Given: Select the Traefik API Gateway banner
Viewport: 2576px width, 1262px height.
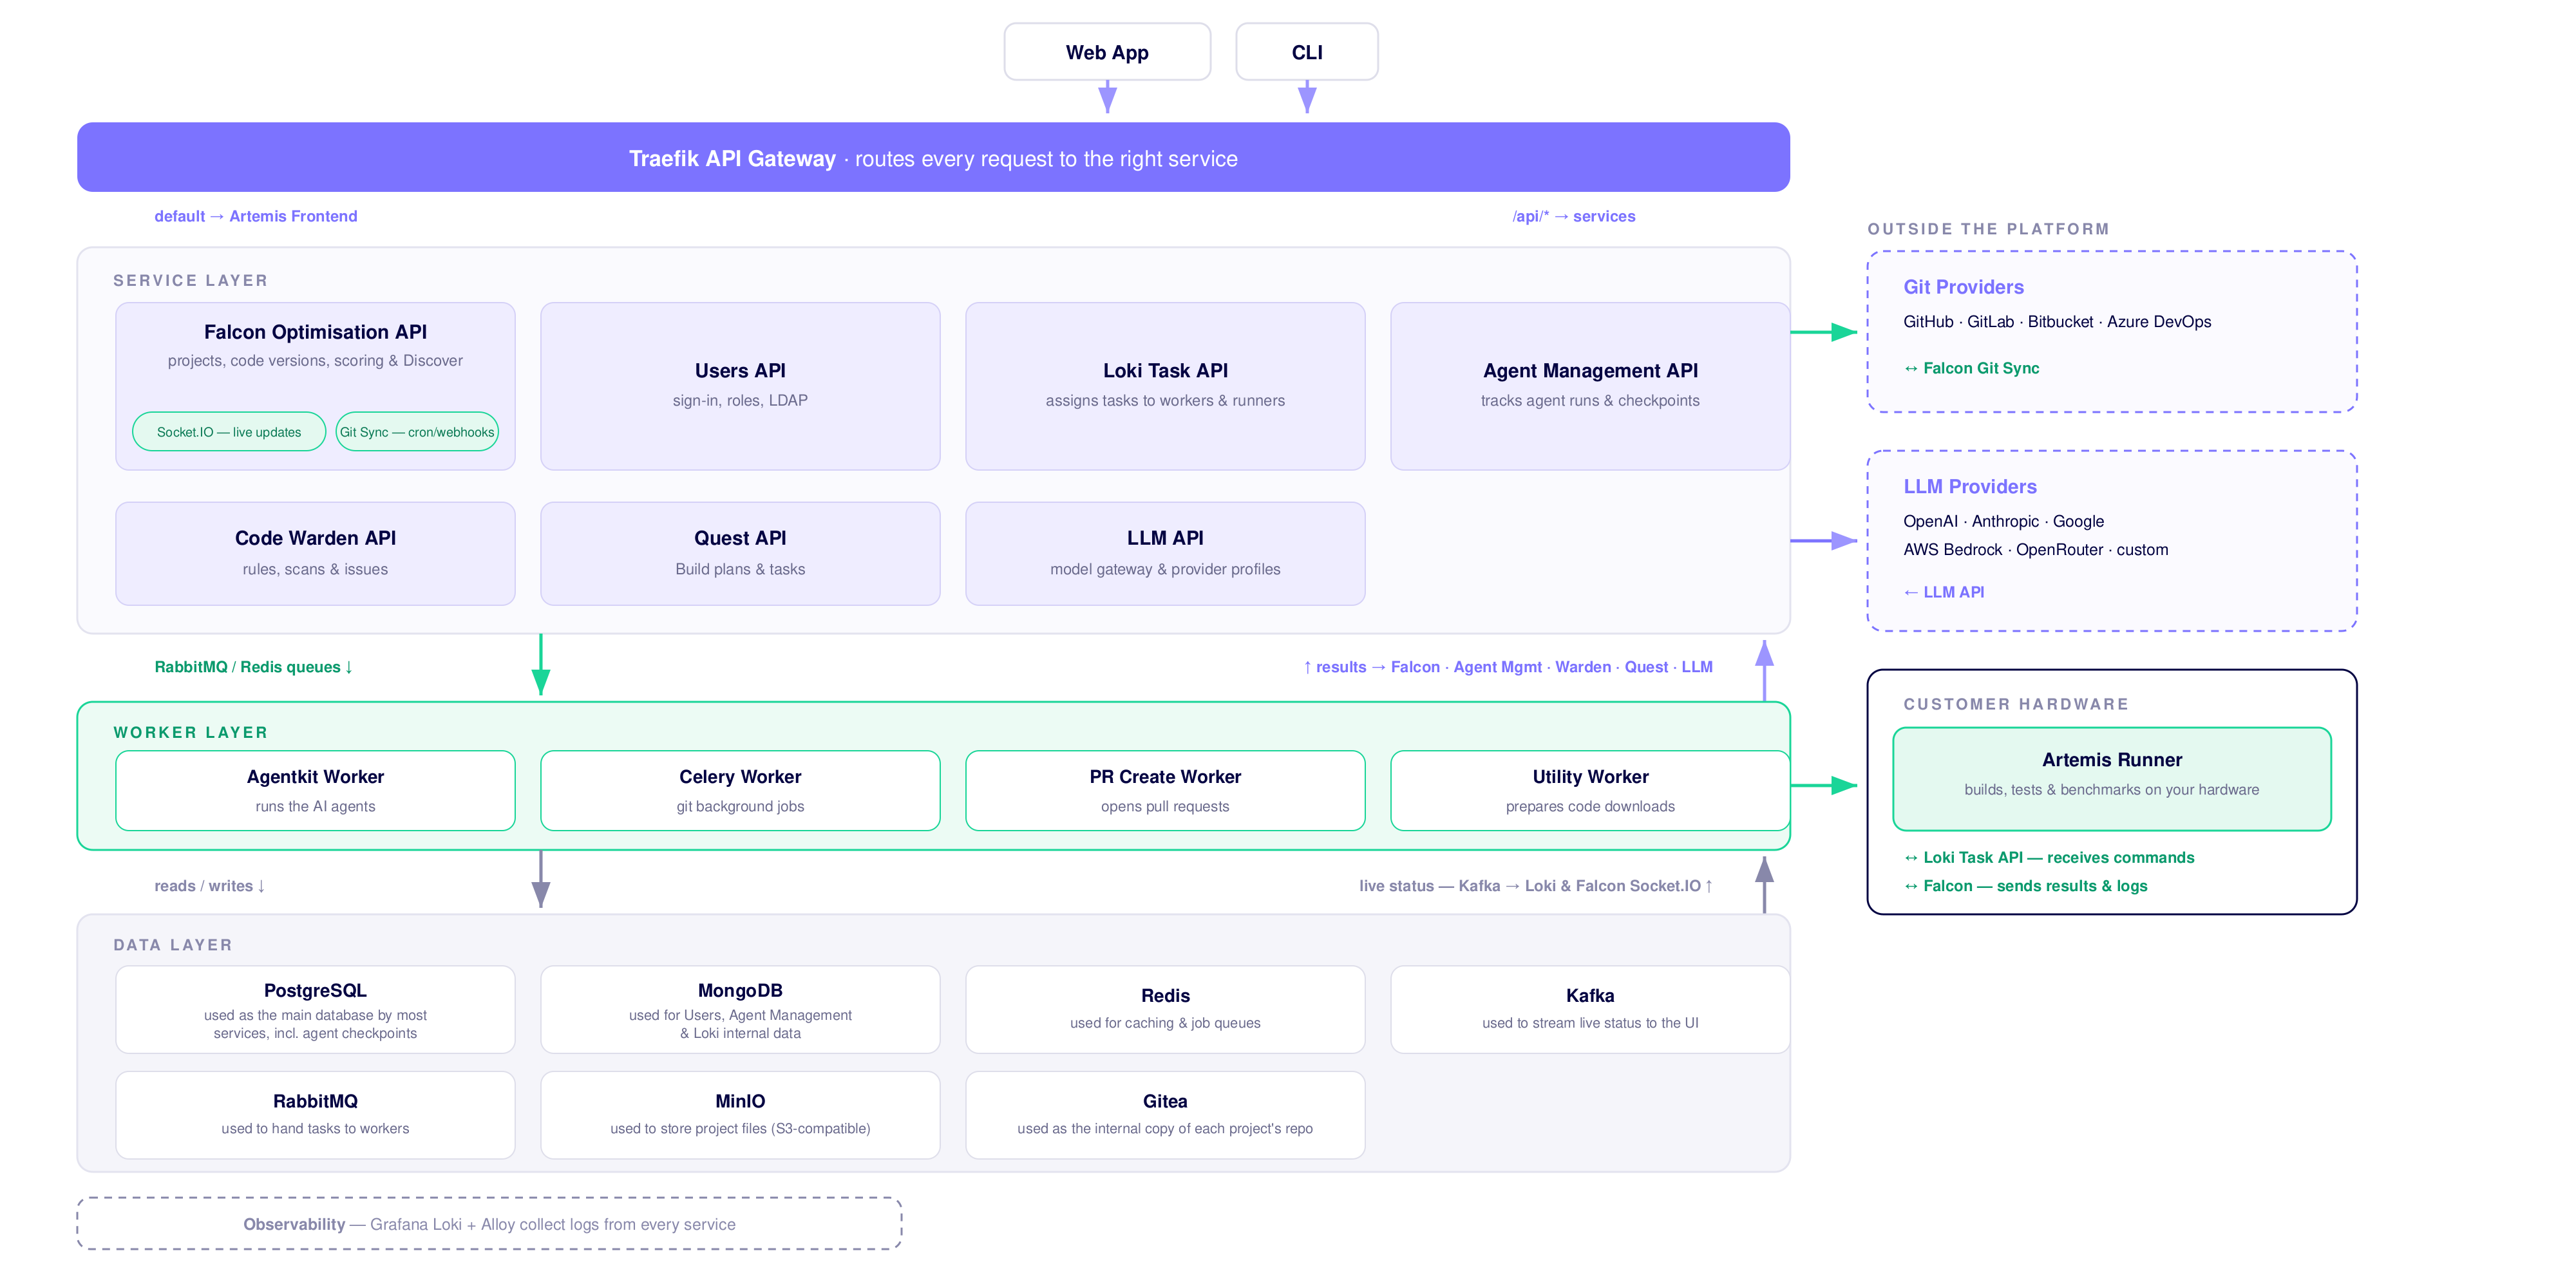Looking at the screenshot, I should 933,158.
